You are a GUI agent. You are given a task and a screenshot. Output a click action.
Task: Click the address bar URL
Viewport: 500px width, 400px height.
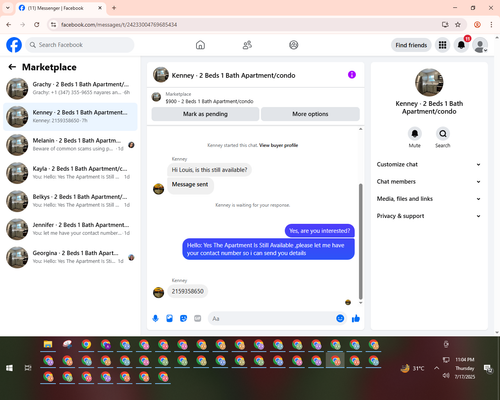(x=119, y=25)
